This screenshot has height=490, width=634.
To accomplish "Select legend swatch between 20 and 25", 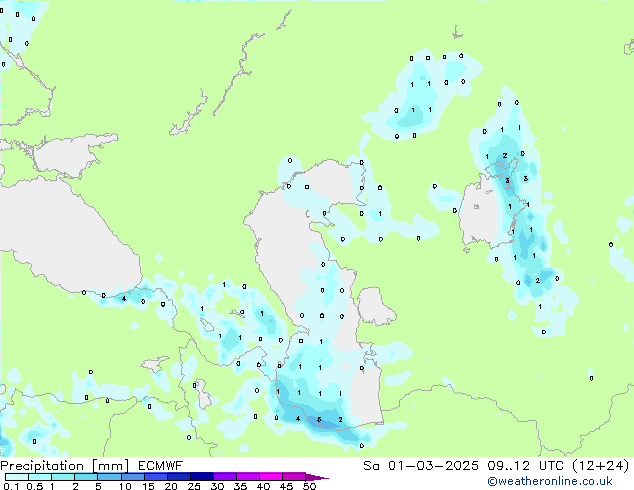I will coord(178,477).
